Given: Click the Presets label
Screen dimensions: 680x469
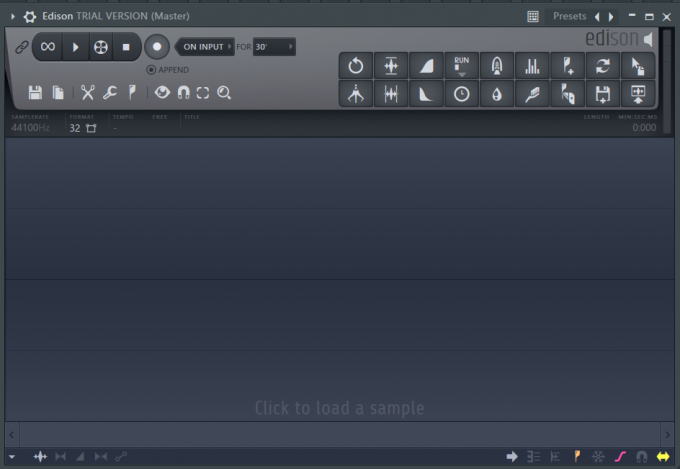Looking at the screenshot, I should pos(569,16).
